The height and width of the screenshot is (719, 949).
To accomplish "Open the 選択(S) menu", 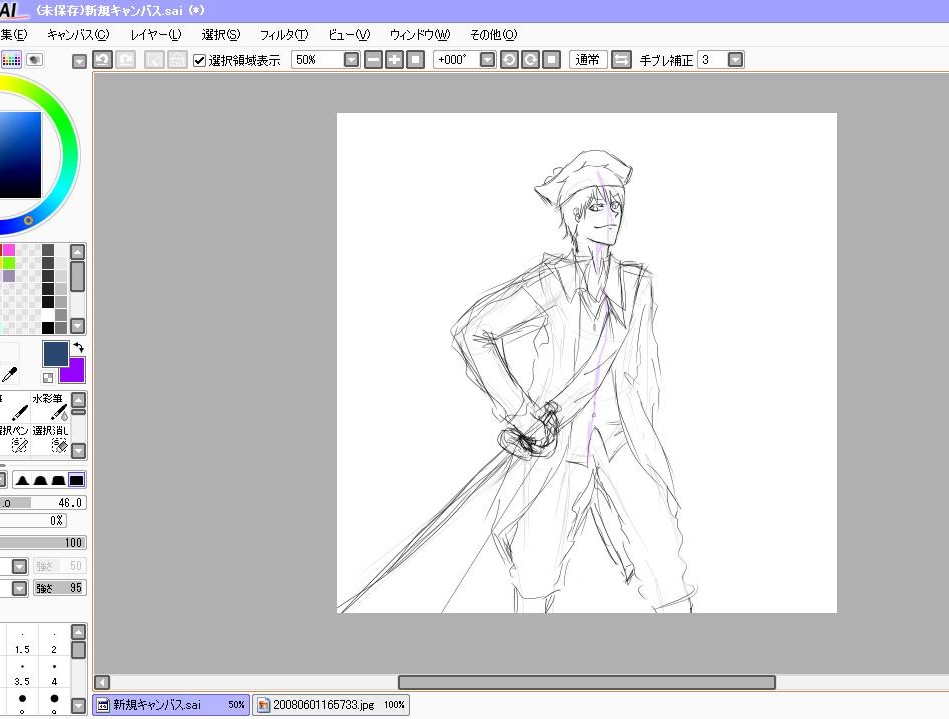I will click(220, 34).
